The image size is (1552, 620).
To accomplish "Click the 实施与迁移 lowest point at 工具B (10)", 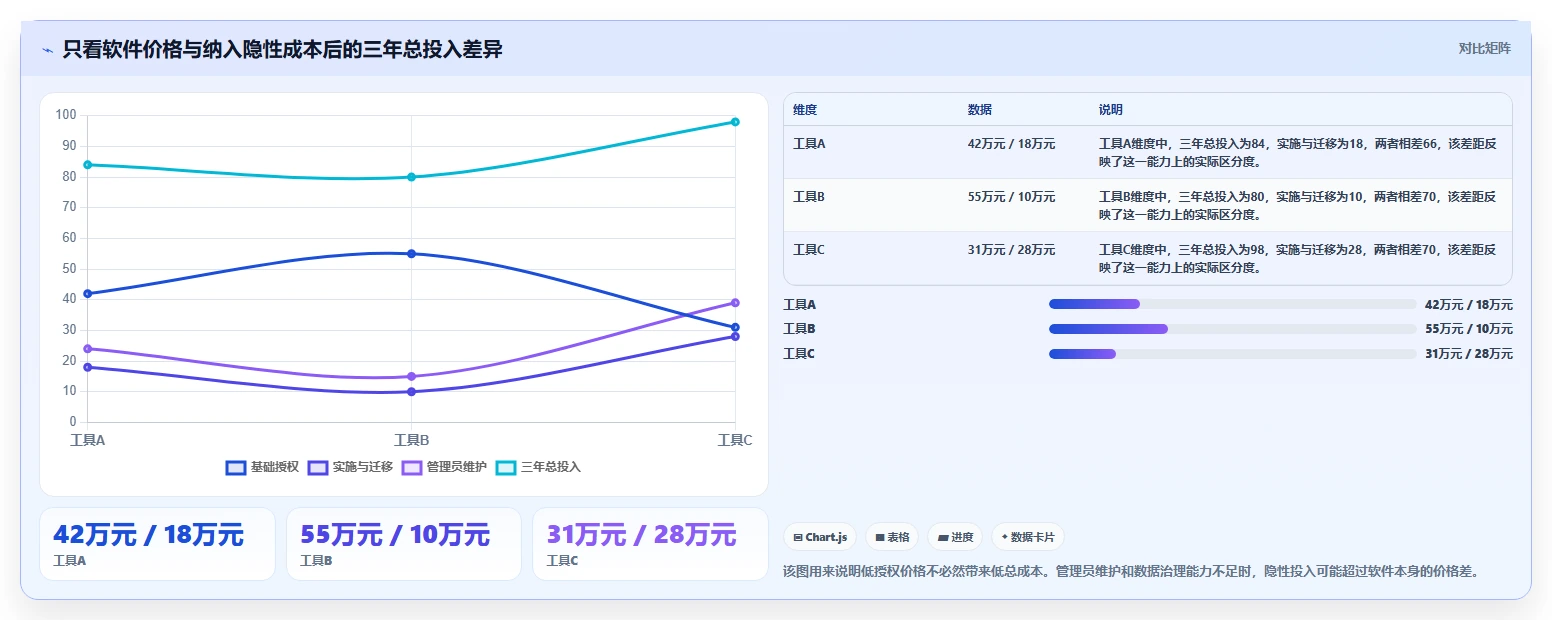I will (x=411, y=391).
